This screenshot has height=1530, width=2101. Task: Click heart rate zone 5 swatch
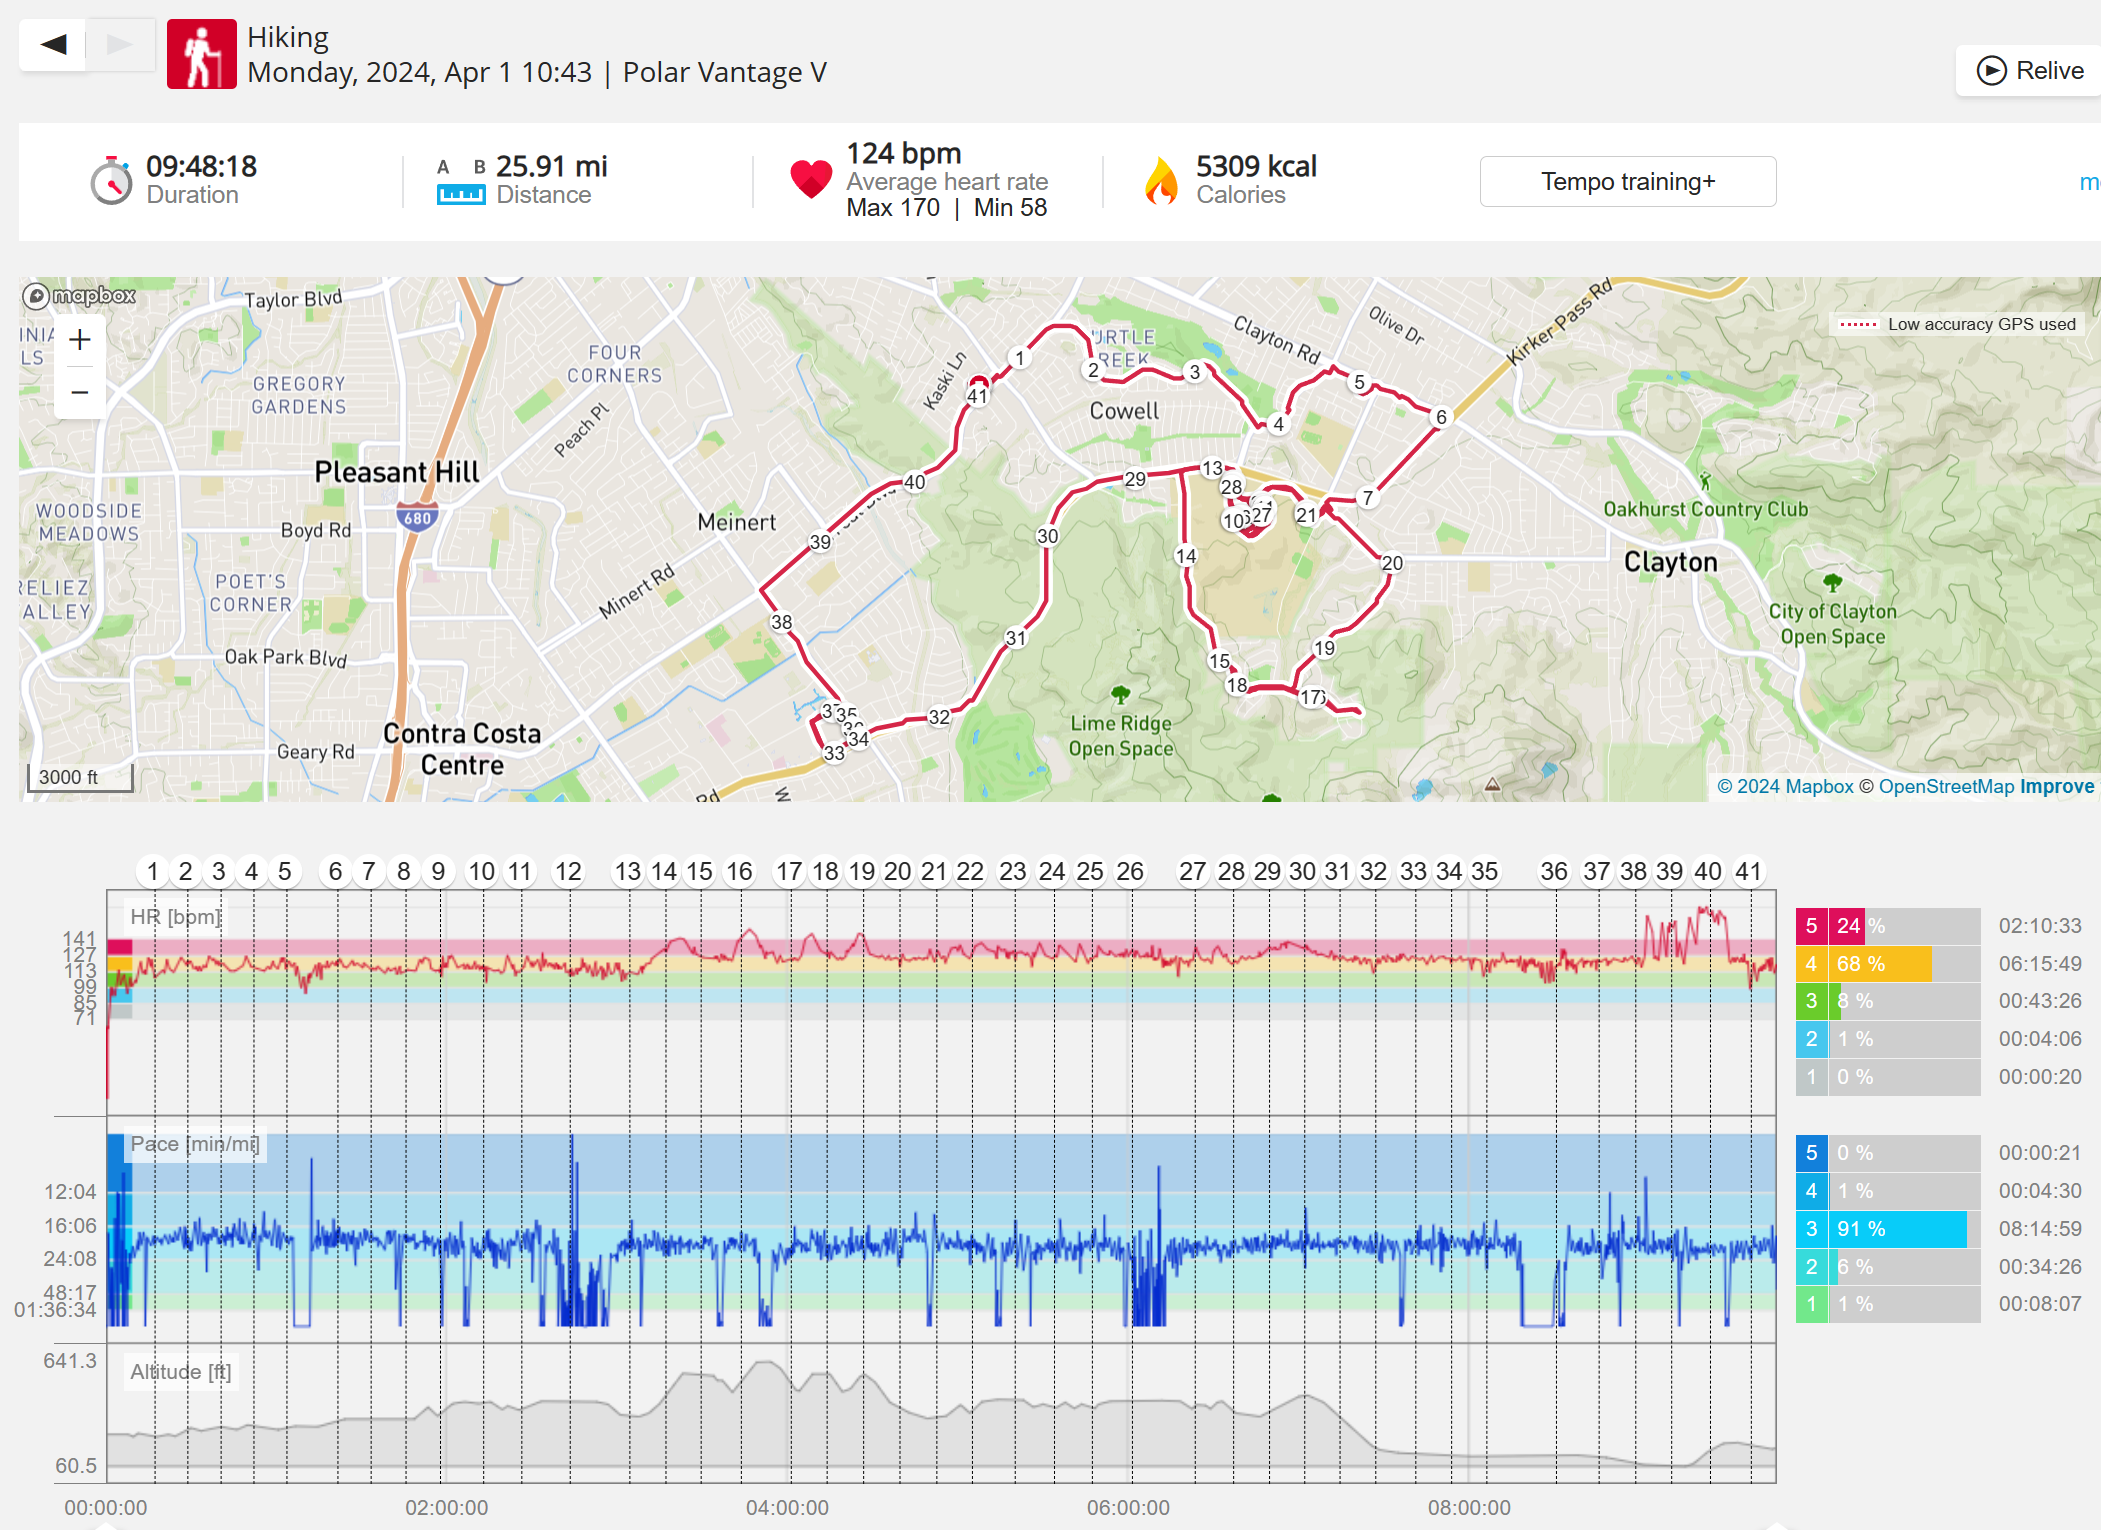click(1811, 926)
